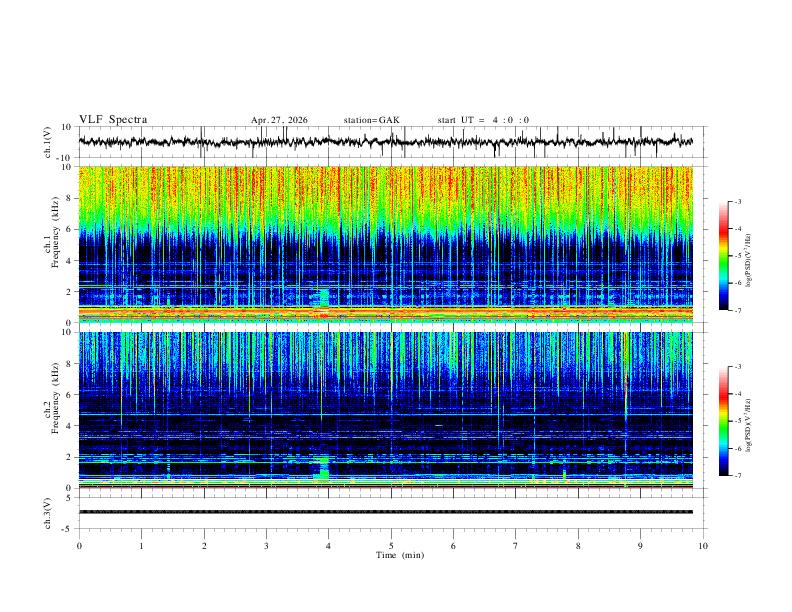Select the 9 minute tick label on the time axis
Screen dimensions: 792x612
[x=640, y=546]
